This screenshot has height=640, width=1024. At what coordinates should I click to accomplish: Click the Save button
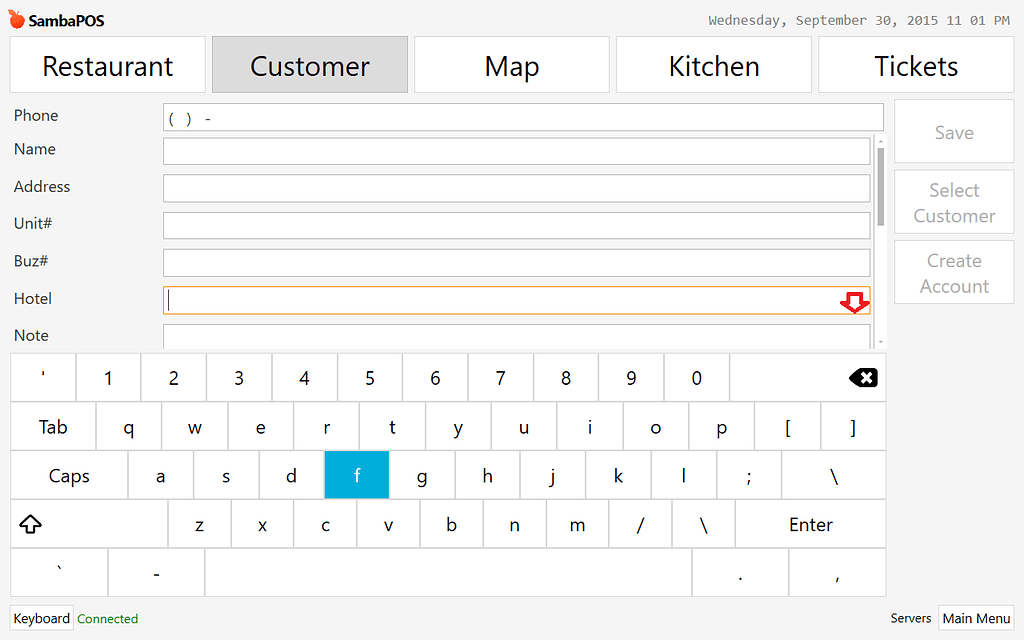(953, 131)
